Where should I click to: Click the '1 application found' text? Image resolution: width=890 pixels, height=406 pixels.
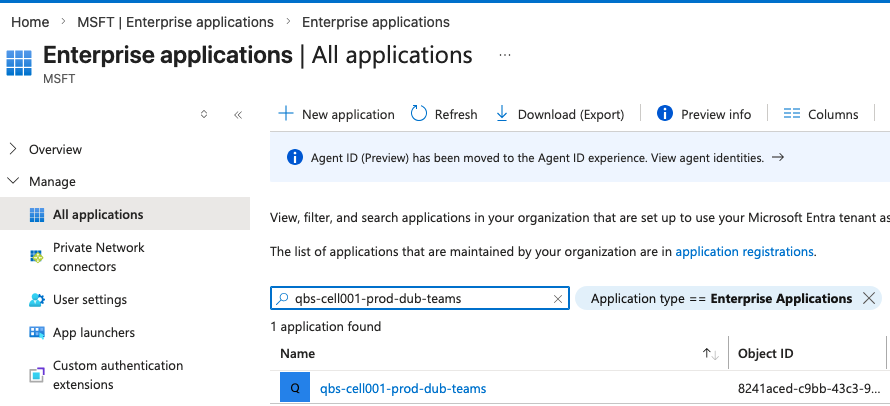[326, 327]
